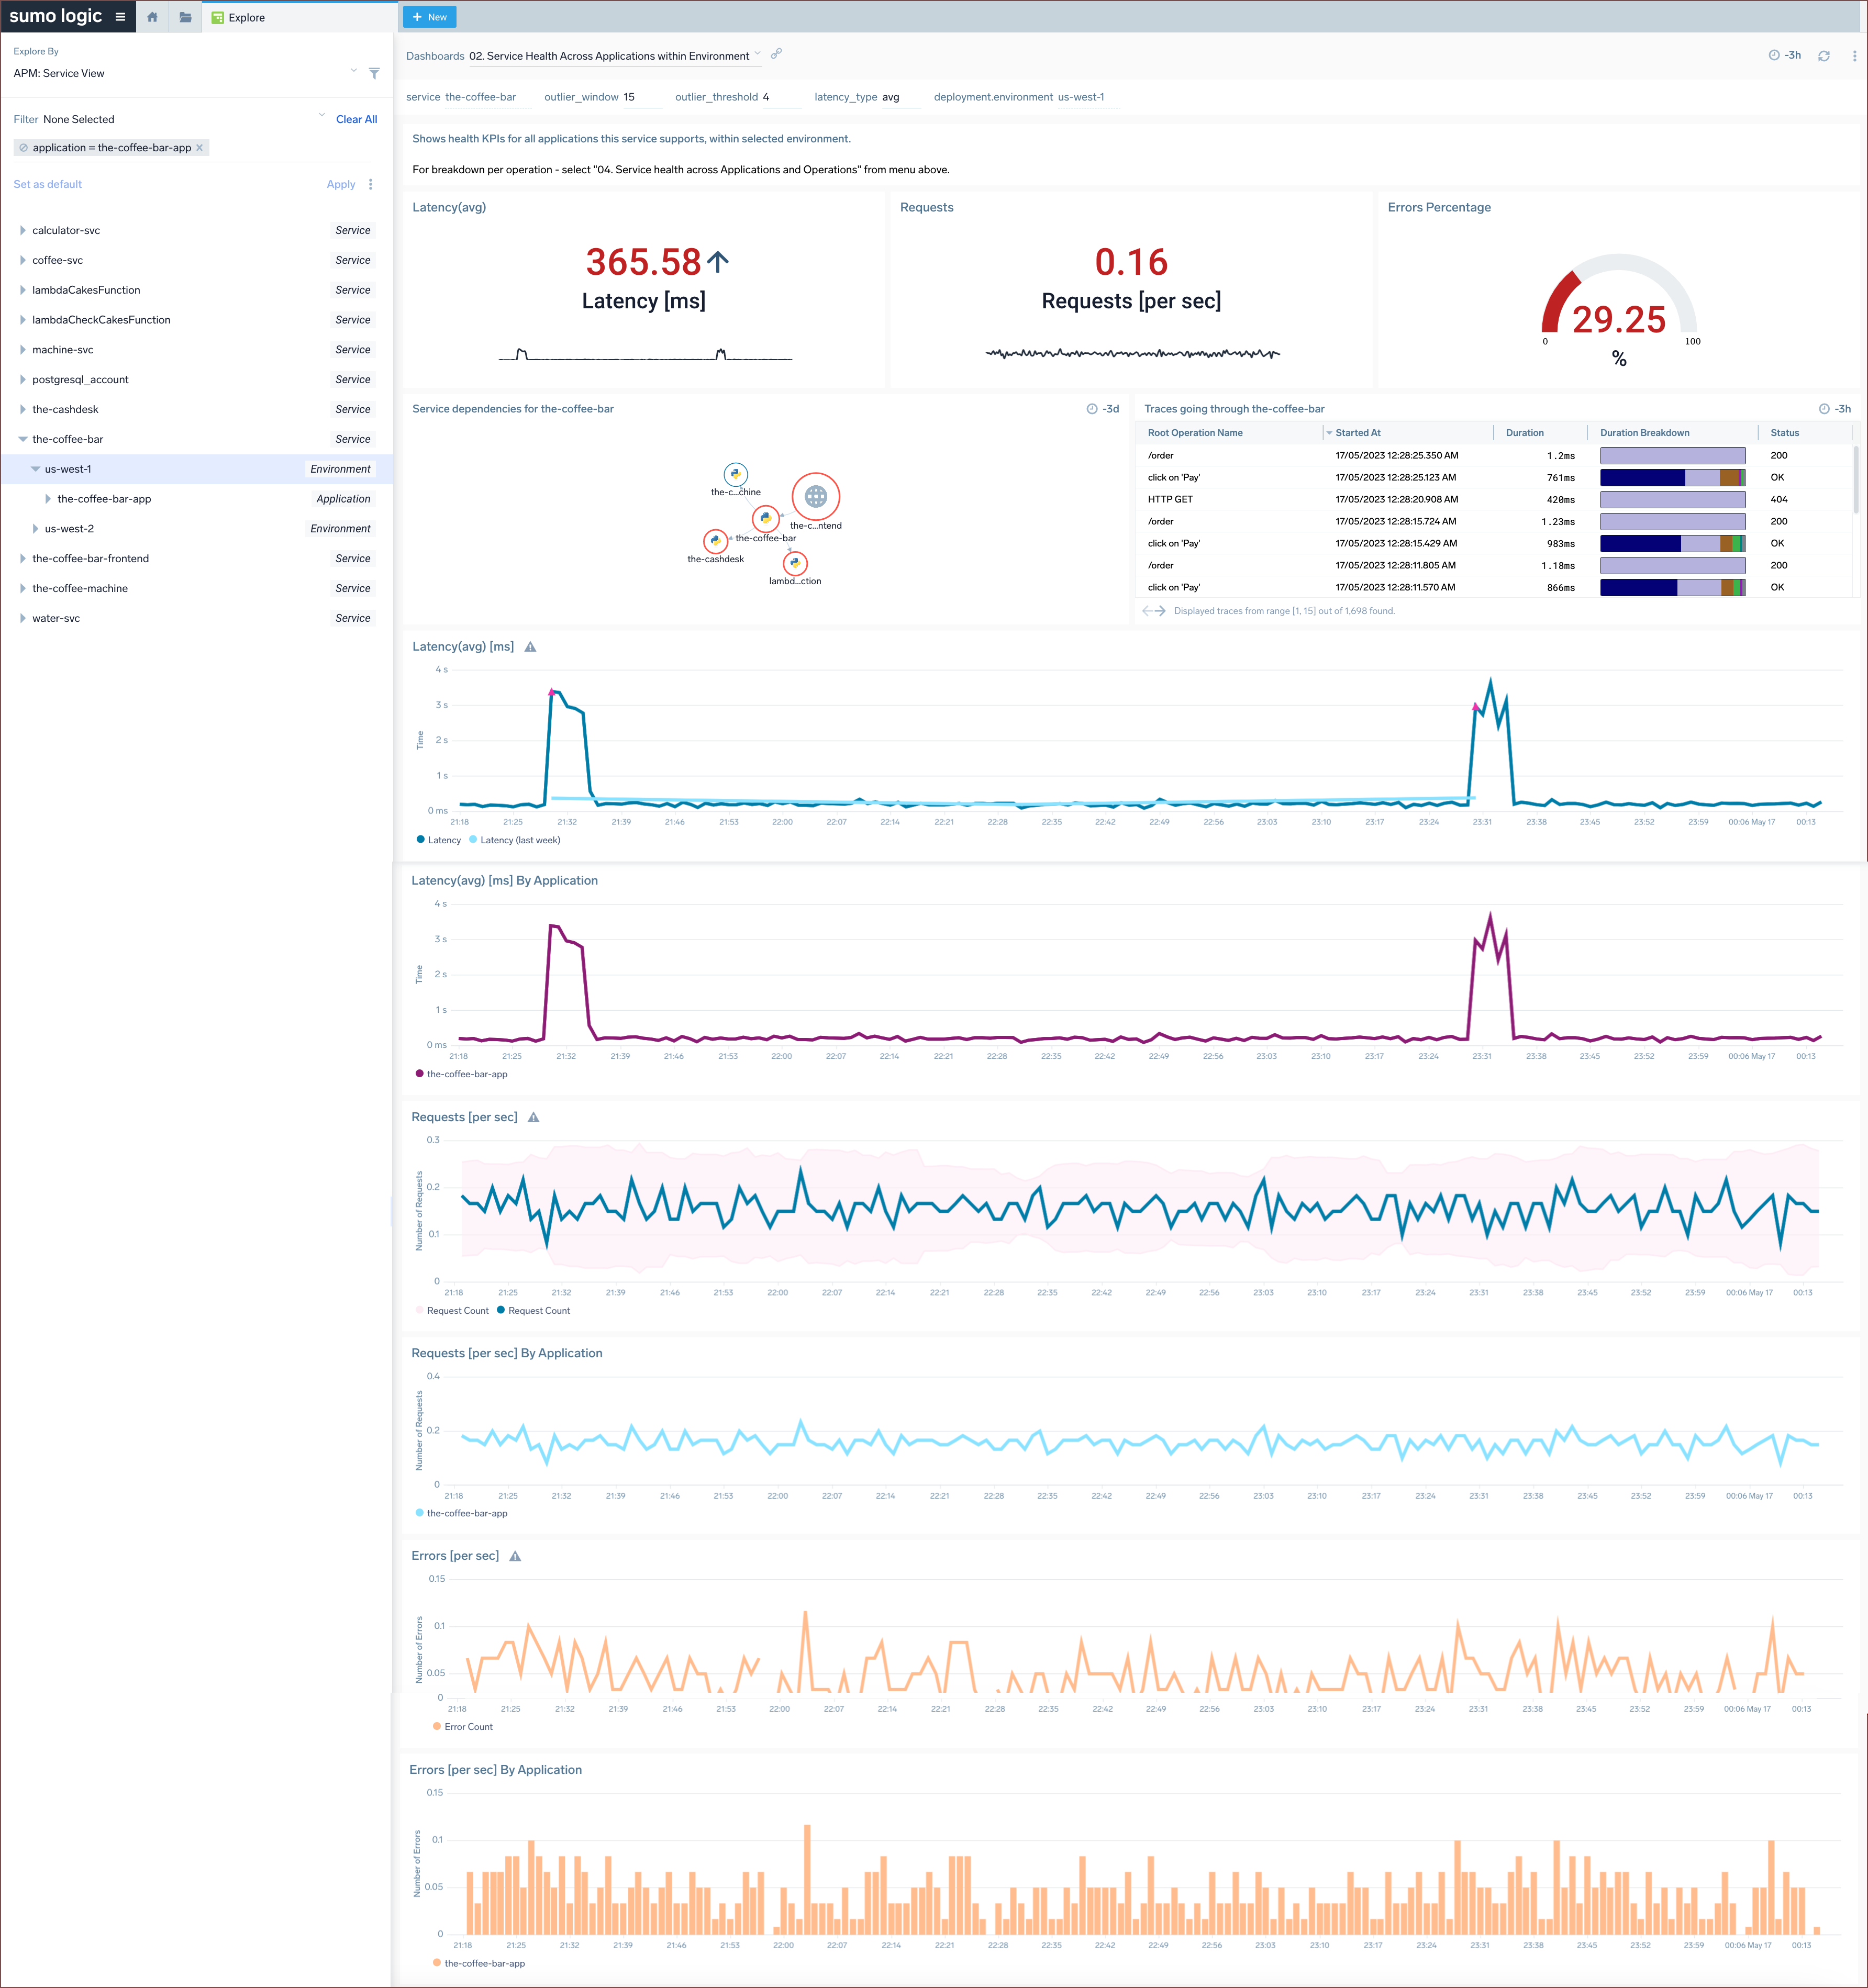Expand the coffee-svc tree node
The height and width of the screenshot is (1988, 1868).
click(x=23, y=260)
